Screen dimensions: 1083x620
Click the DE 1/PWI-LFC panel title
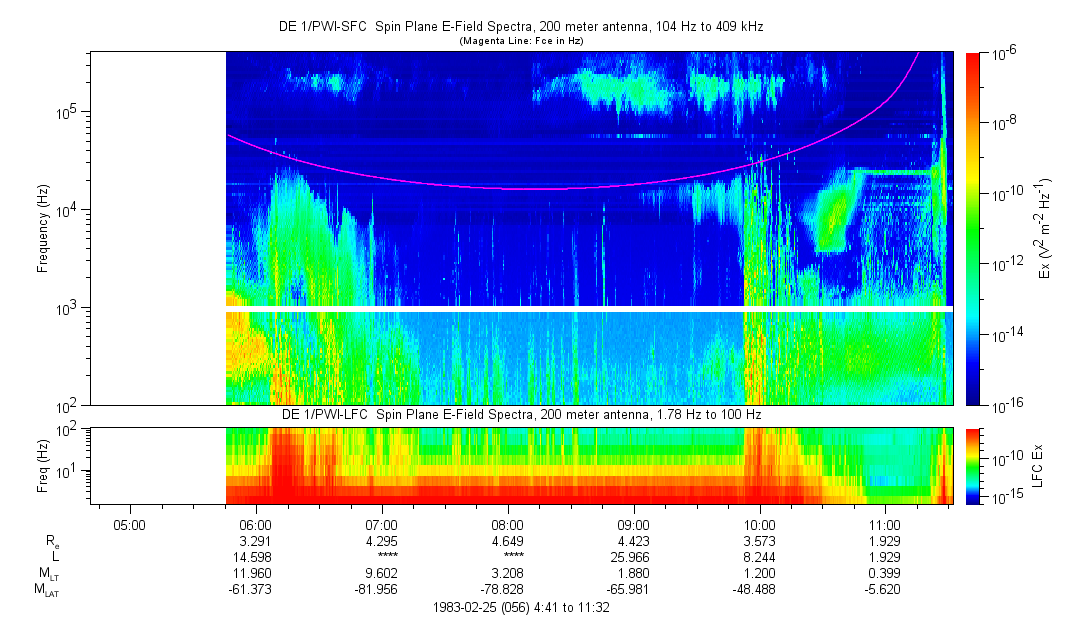pyautogui.click(x=520, y=414)
